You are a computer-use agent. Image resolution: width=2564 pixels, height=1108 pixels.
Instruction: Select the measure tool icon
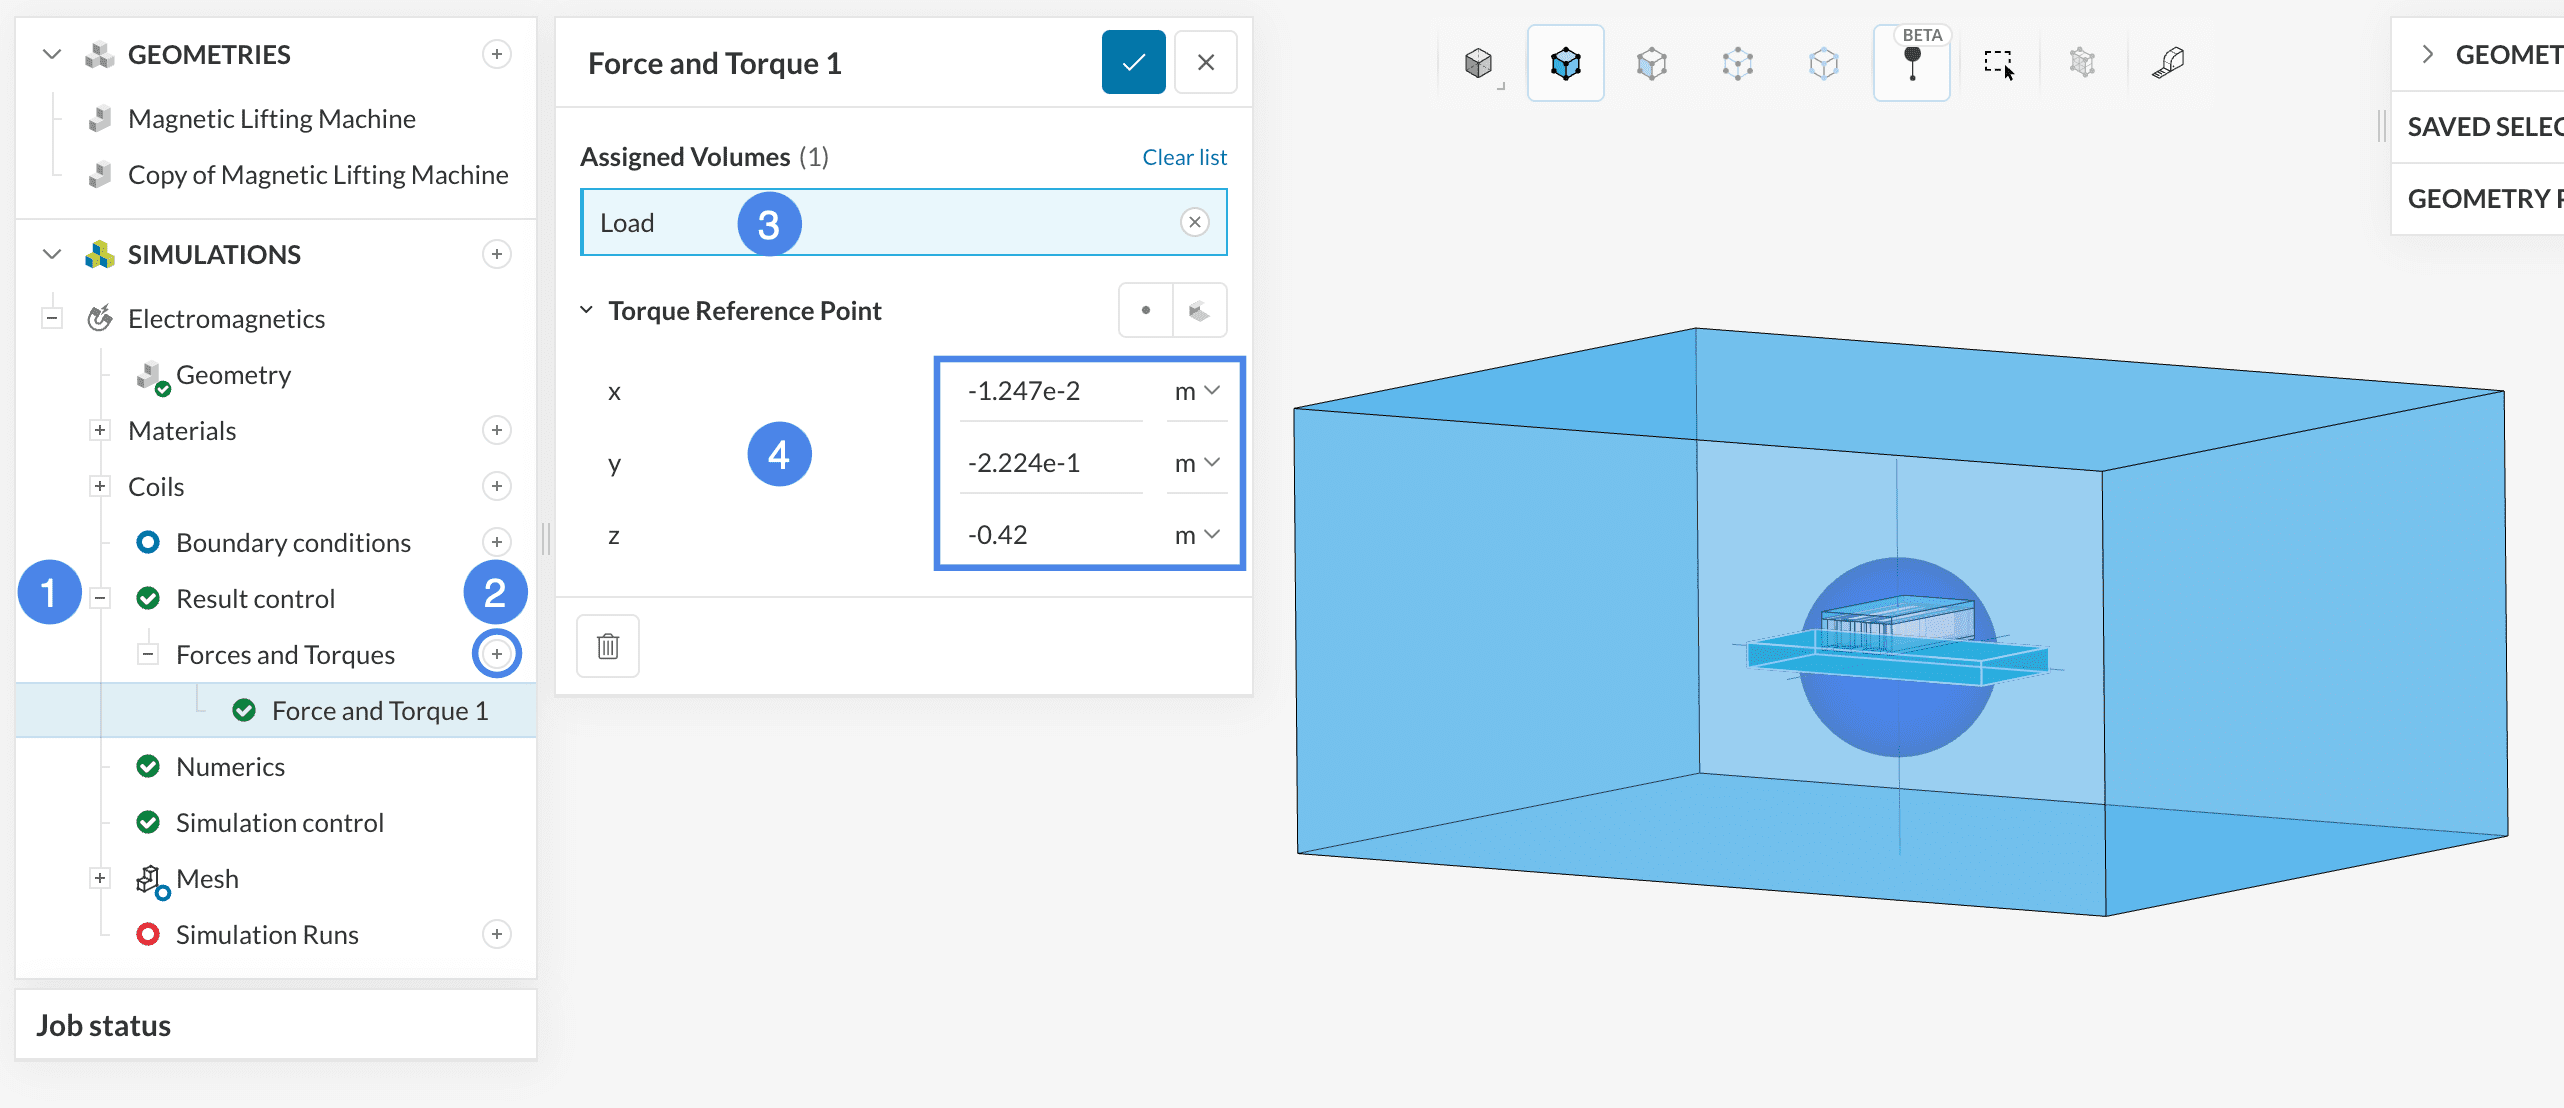[x=2168, y=64]
